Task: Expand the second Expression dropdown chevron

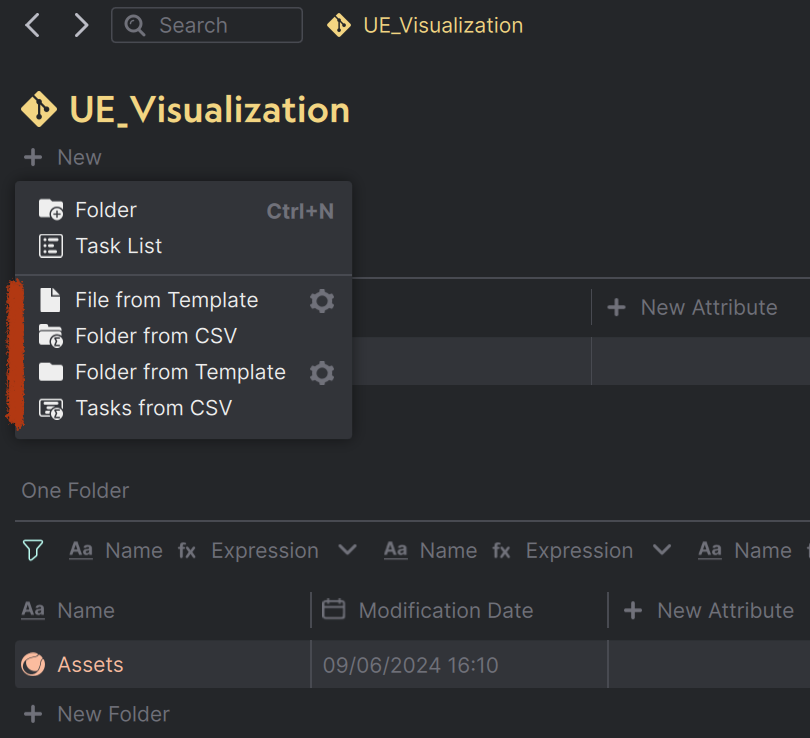Action: click(662, 550)
